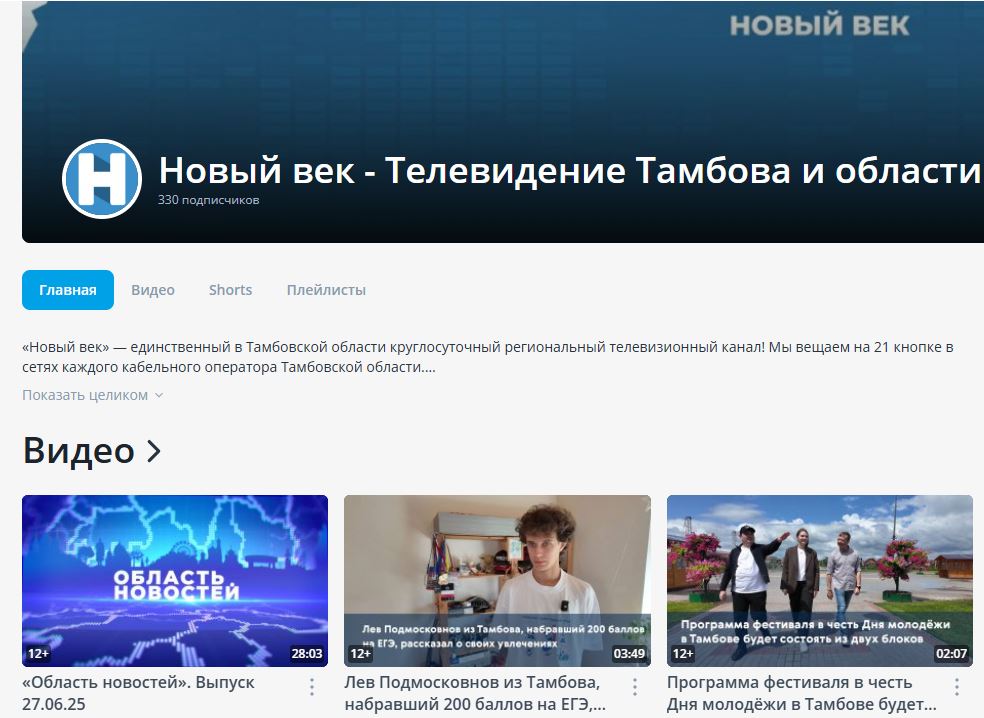Click the НОВЫЙ ВЕК banner text

820,26
